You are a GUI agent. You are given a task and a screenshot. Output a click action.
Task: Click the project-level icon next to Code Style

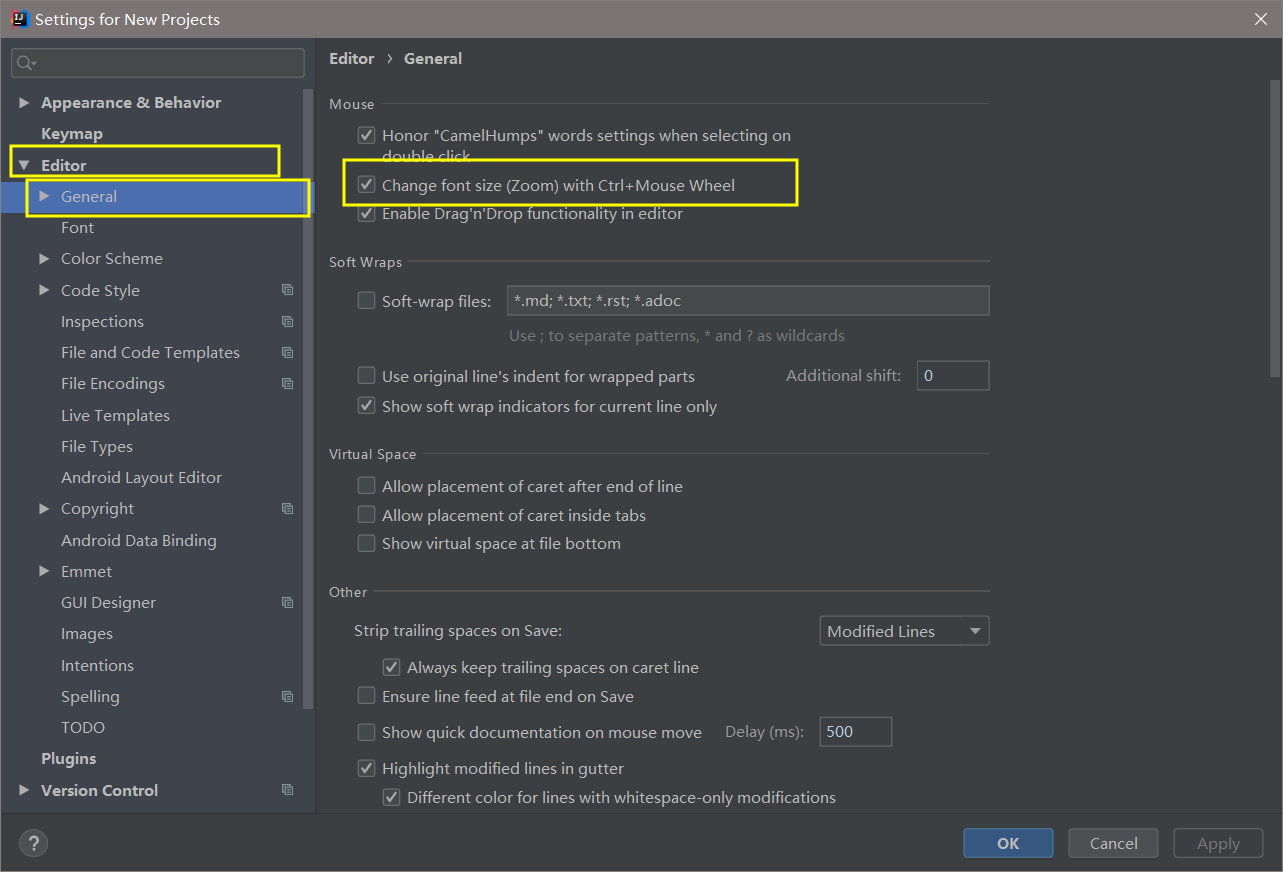click(288, 290)
